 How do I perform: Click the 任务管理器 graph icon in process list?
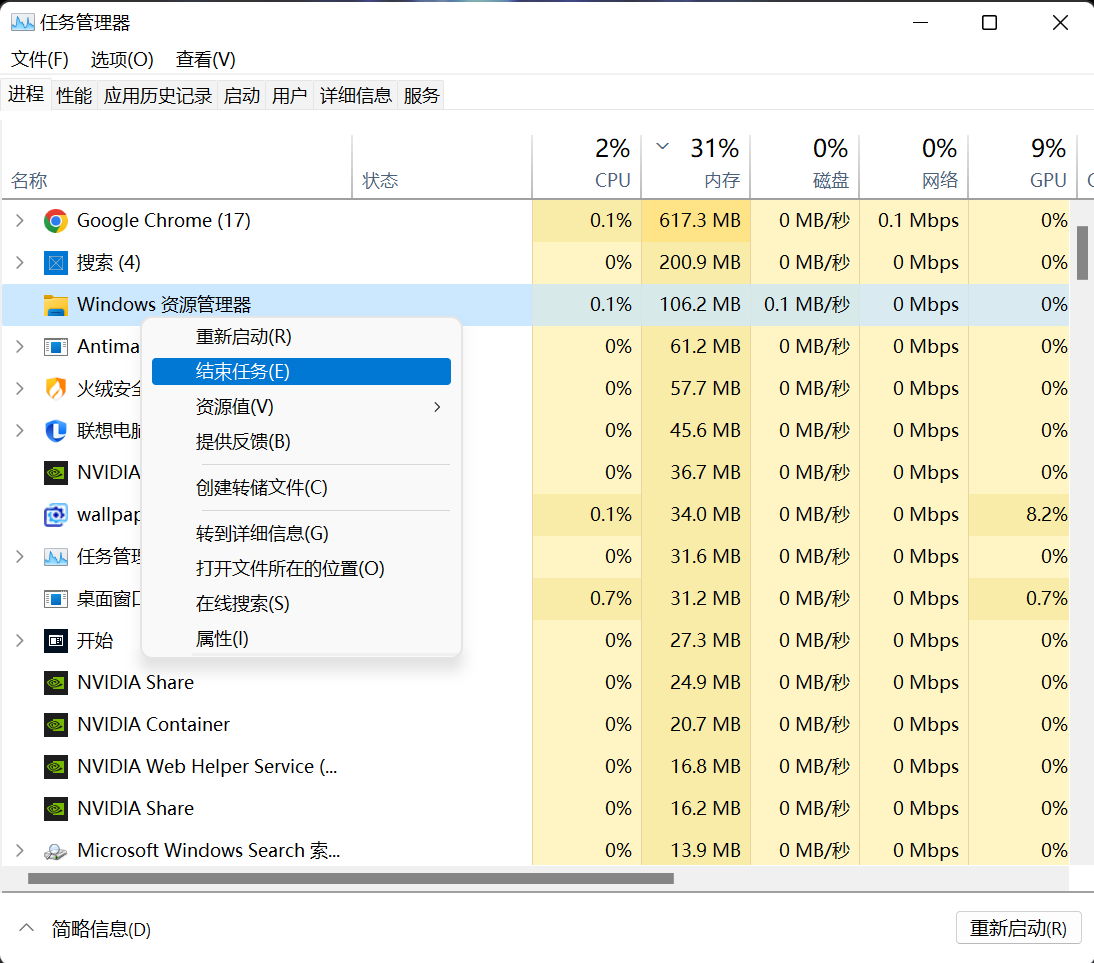coord(56,556)
